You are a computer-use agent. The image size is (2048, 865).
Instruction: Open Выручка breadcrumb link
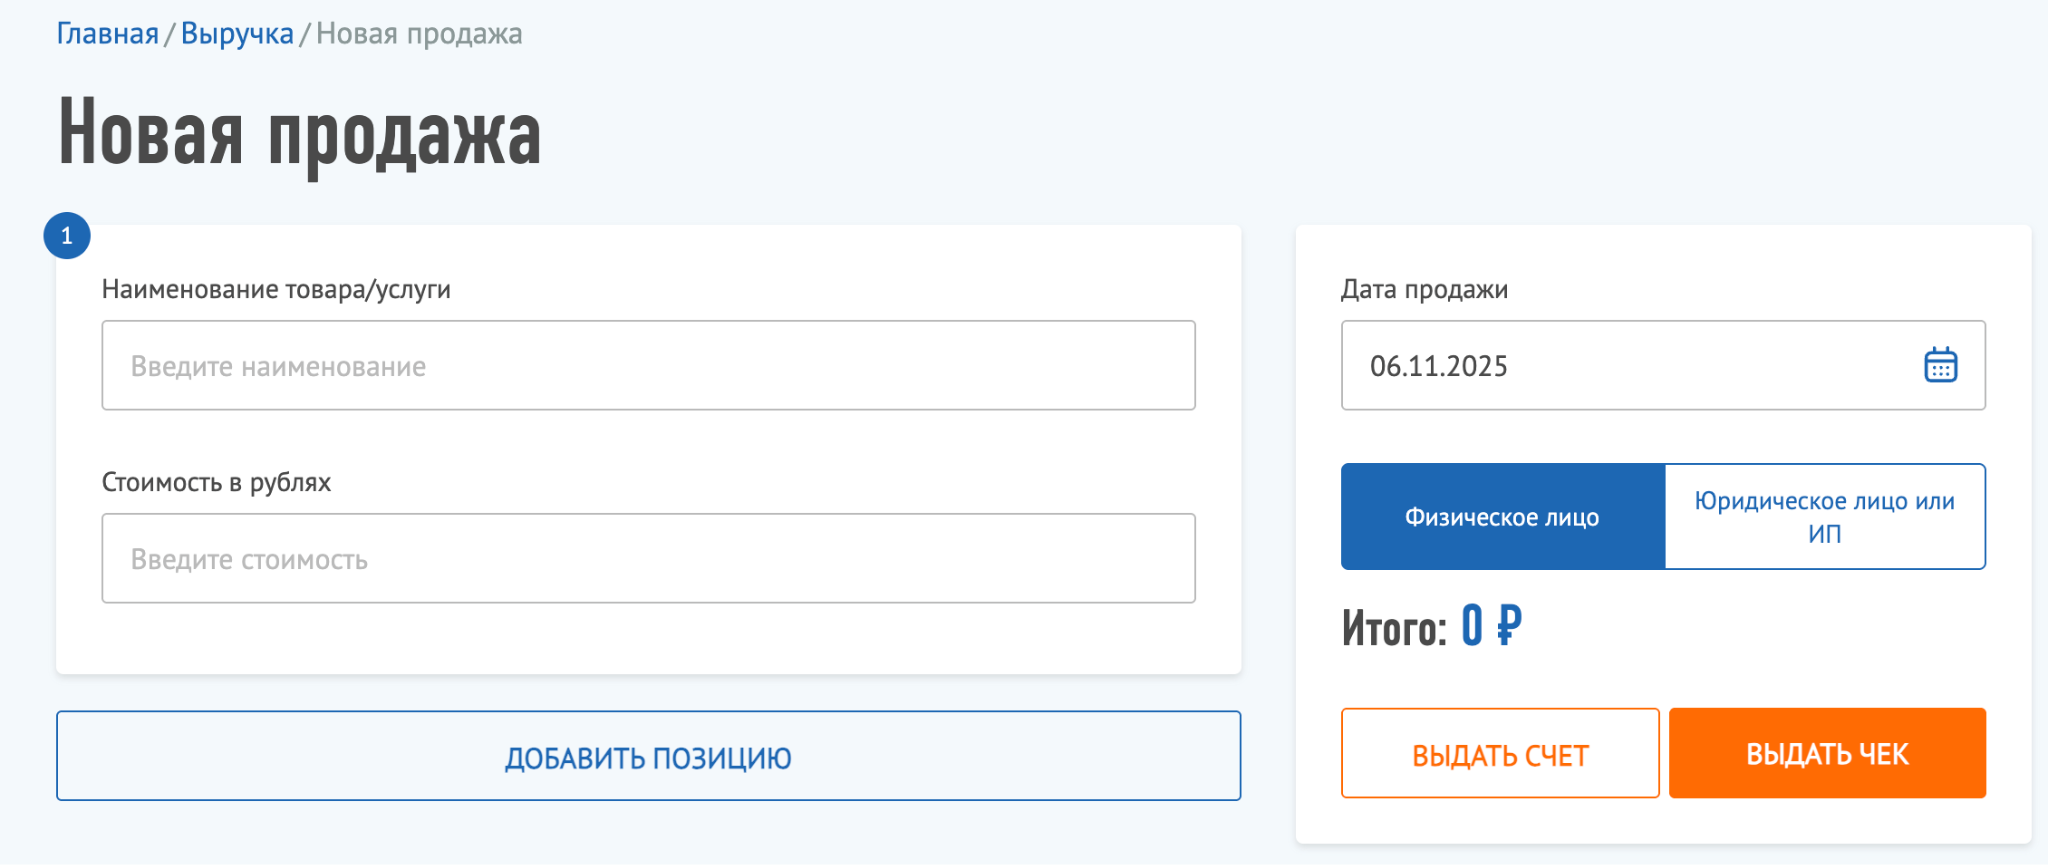pyautogui.click(x=237, y=34)
